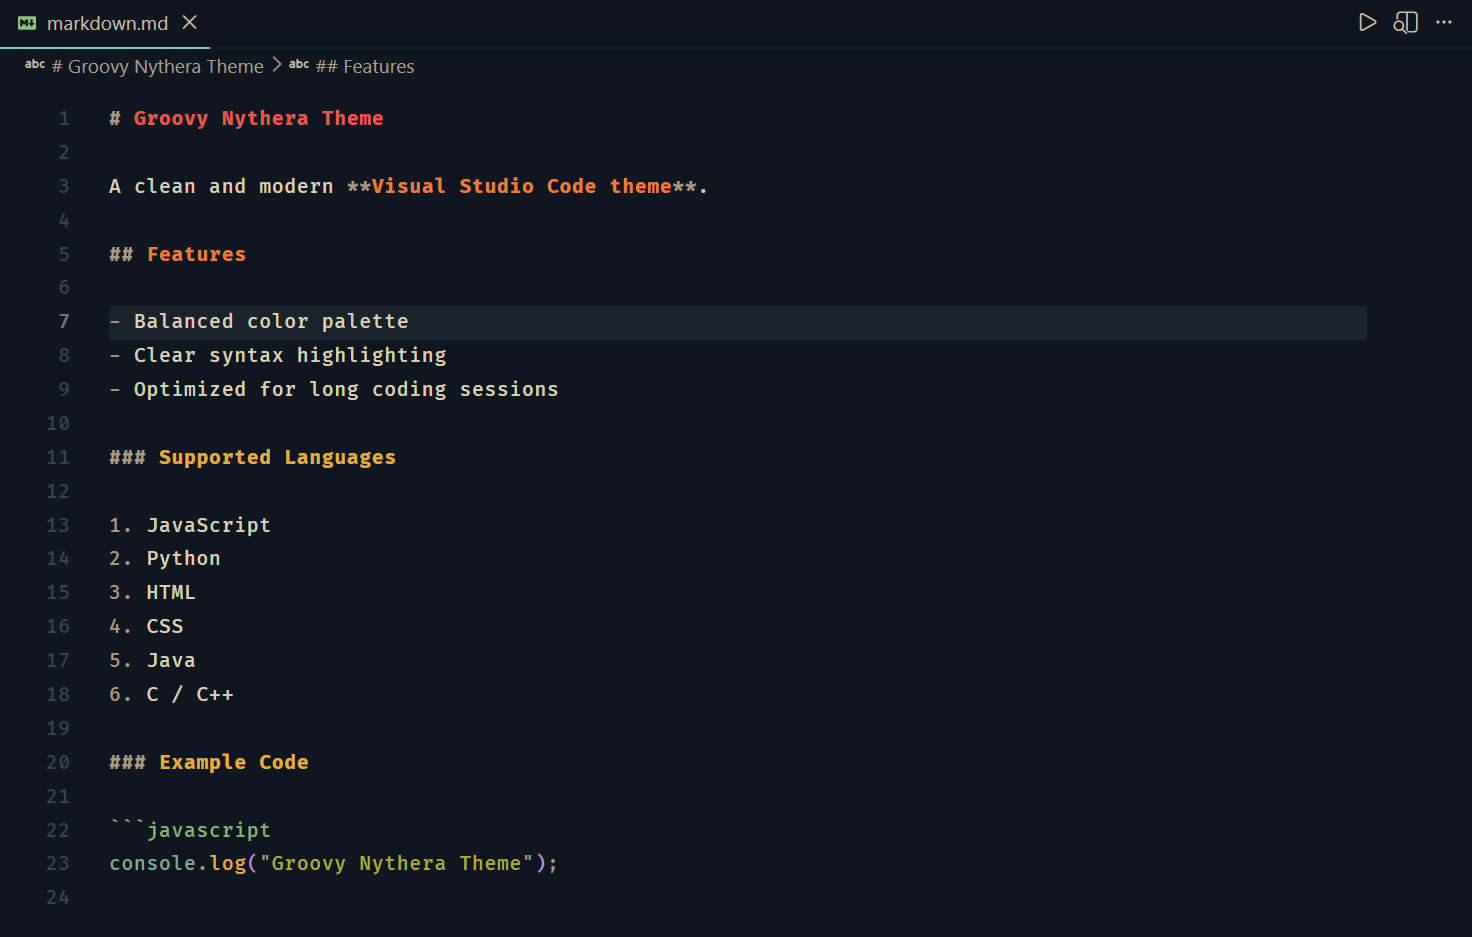
Task: Click the Run button in the editor toolbar
Action: pyautogui.click(x=1367, y=22)
